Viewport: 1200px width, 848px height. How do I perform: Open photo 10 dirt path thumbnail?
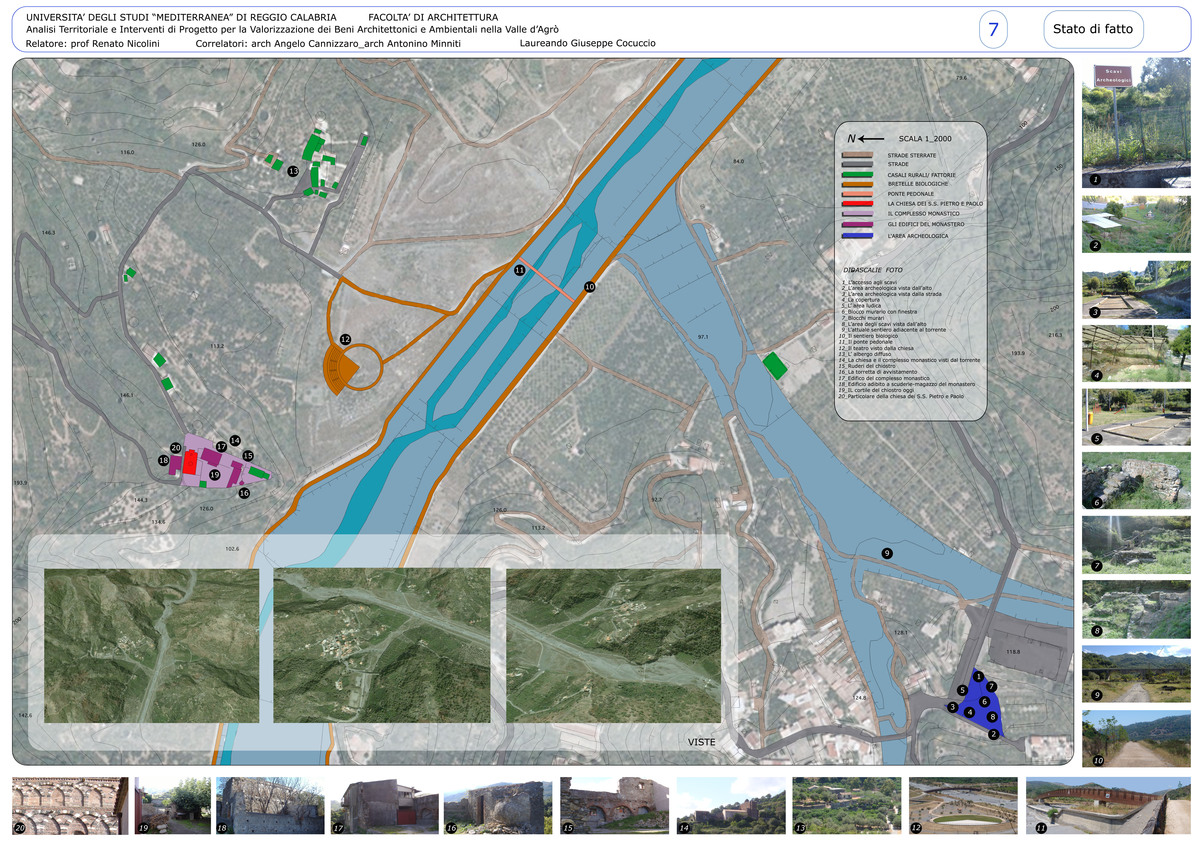[x=1136, y=738]
